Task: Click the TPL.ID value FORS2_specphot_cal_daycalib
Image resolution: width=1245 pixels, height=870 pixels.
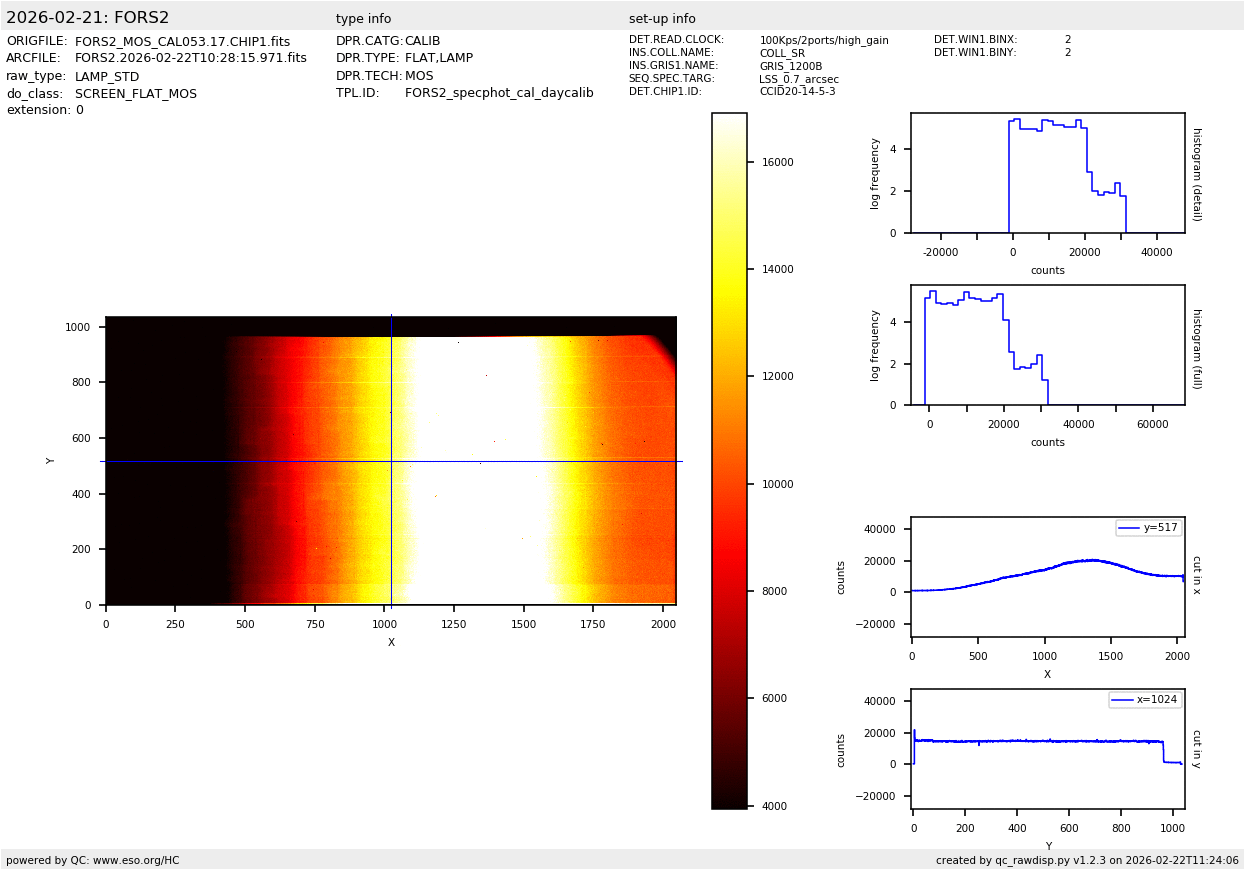Action: (499, 93)
